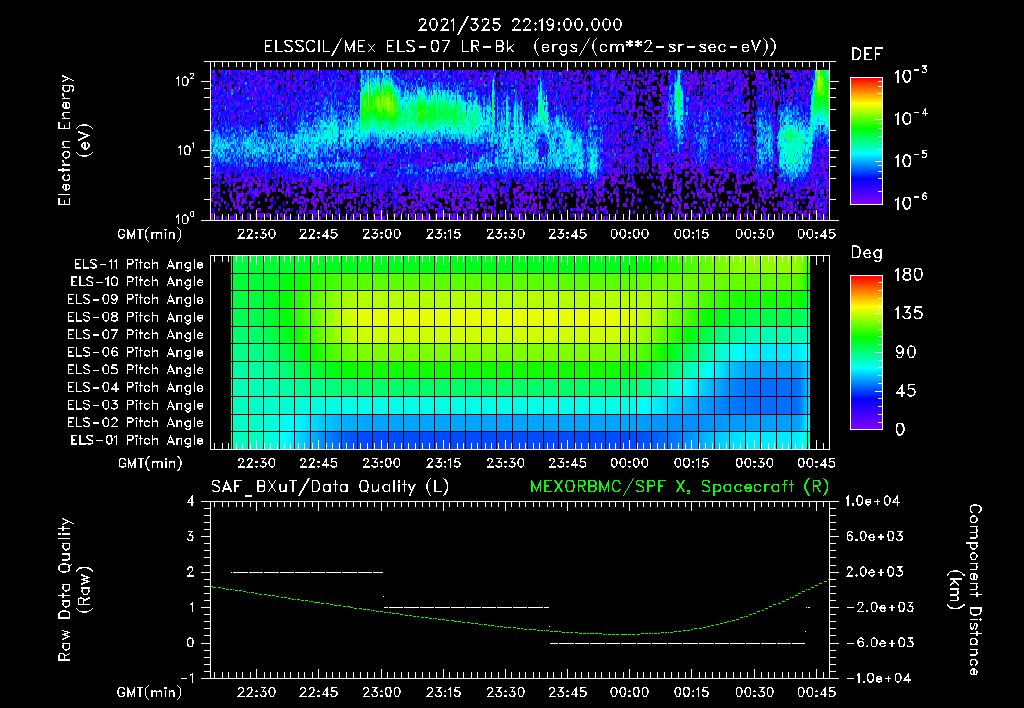Image resolution: width=1024 pixels, height=708 pixels.
Task: Click the 10⁰ tick on the energy axis
Action: click(x=185, y=217)
